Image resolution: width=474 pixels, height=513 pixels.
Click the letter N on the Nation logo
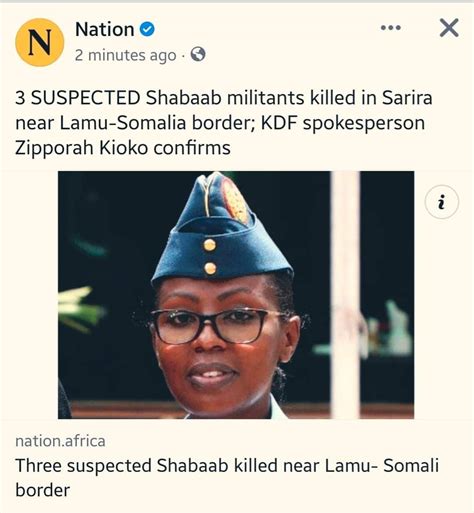point(40,42)
